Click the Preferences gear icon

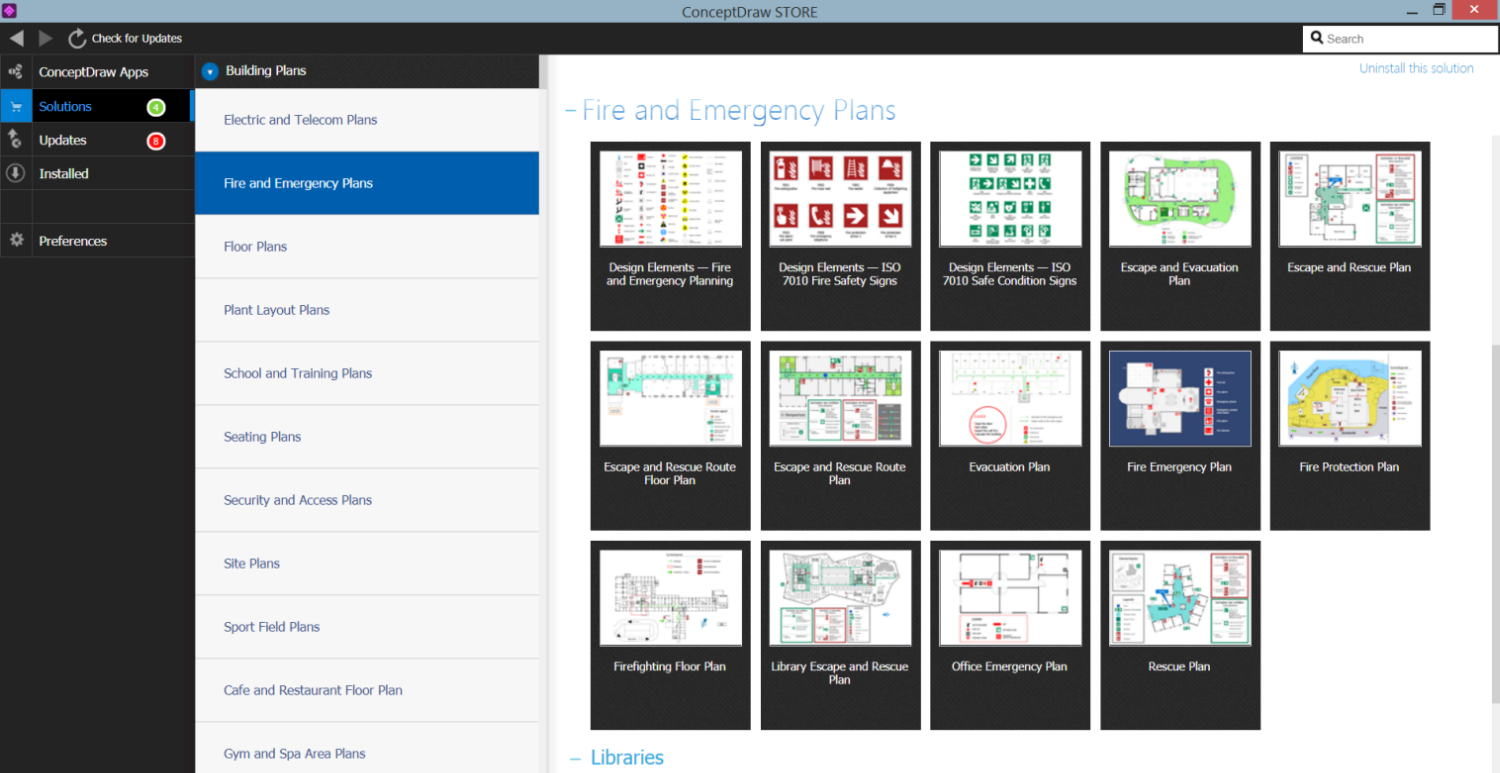[x=15, y=240]
